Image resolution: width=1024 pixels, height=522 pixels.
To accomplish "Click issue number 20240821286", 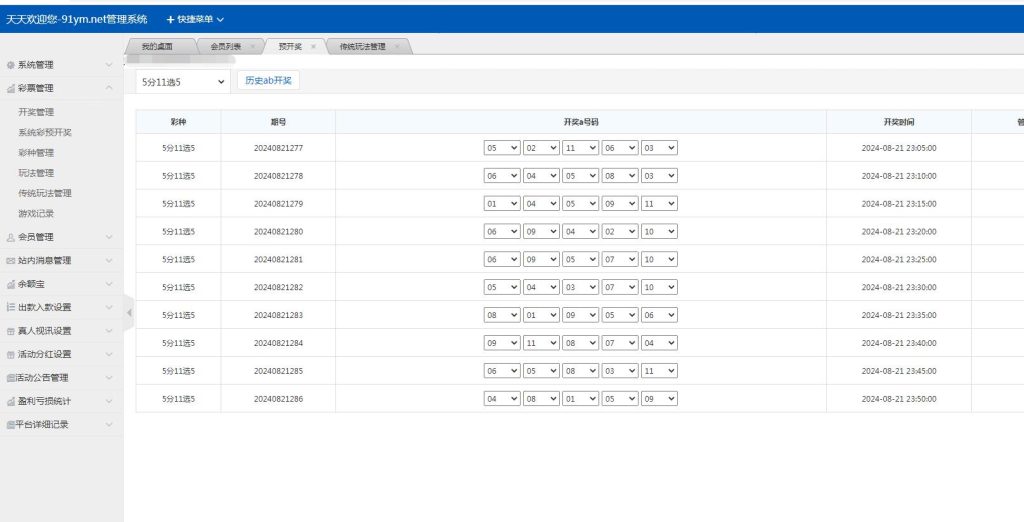I will click(278, 399).
